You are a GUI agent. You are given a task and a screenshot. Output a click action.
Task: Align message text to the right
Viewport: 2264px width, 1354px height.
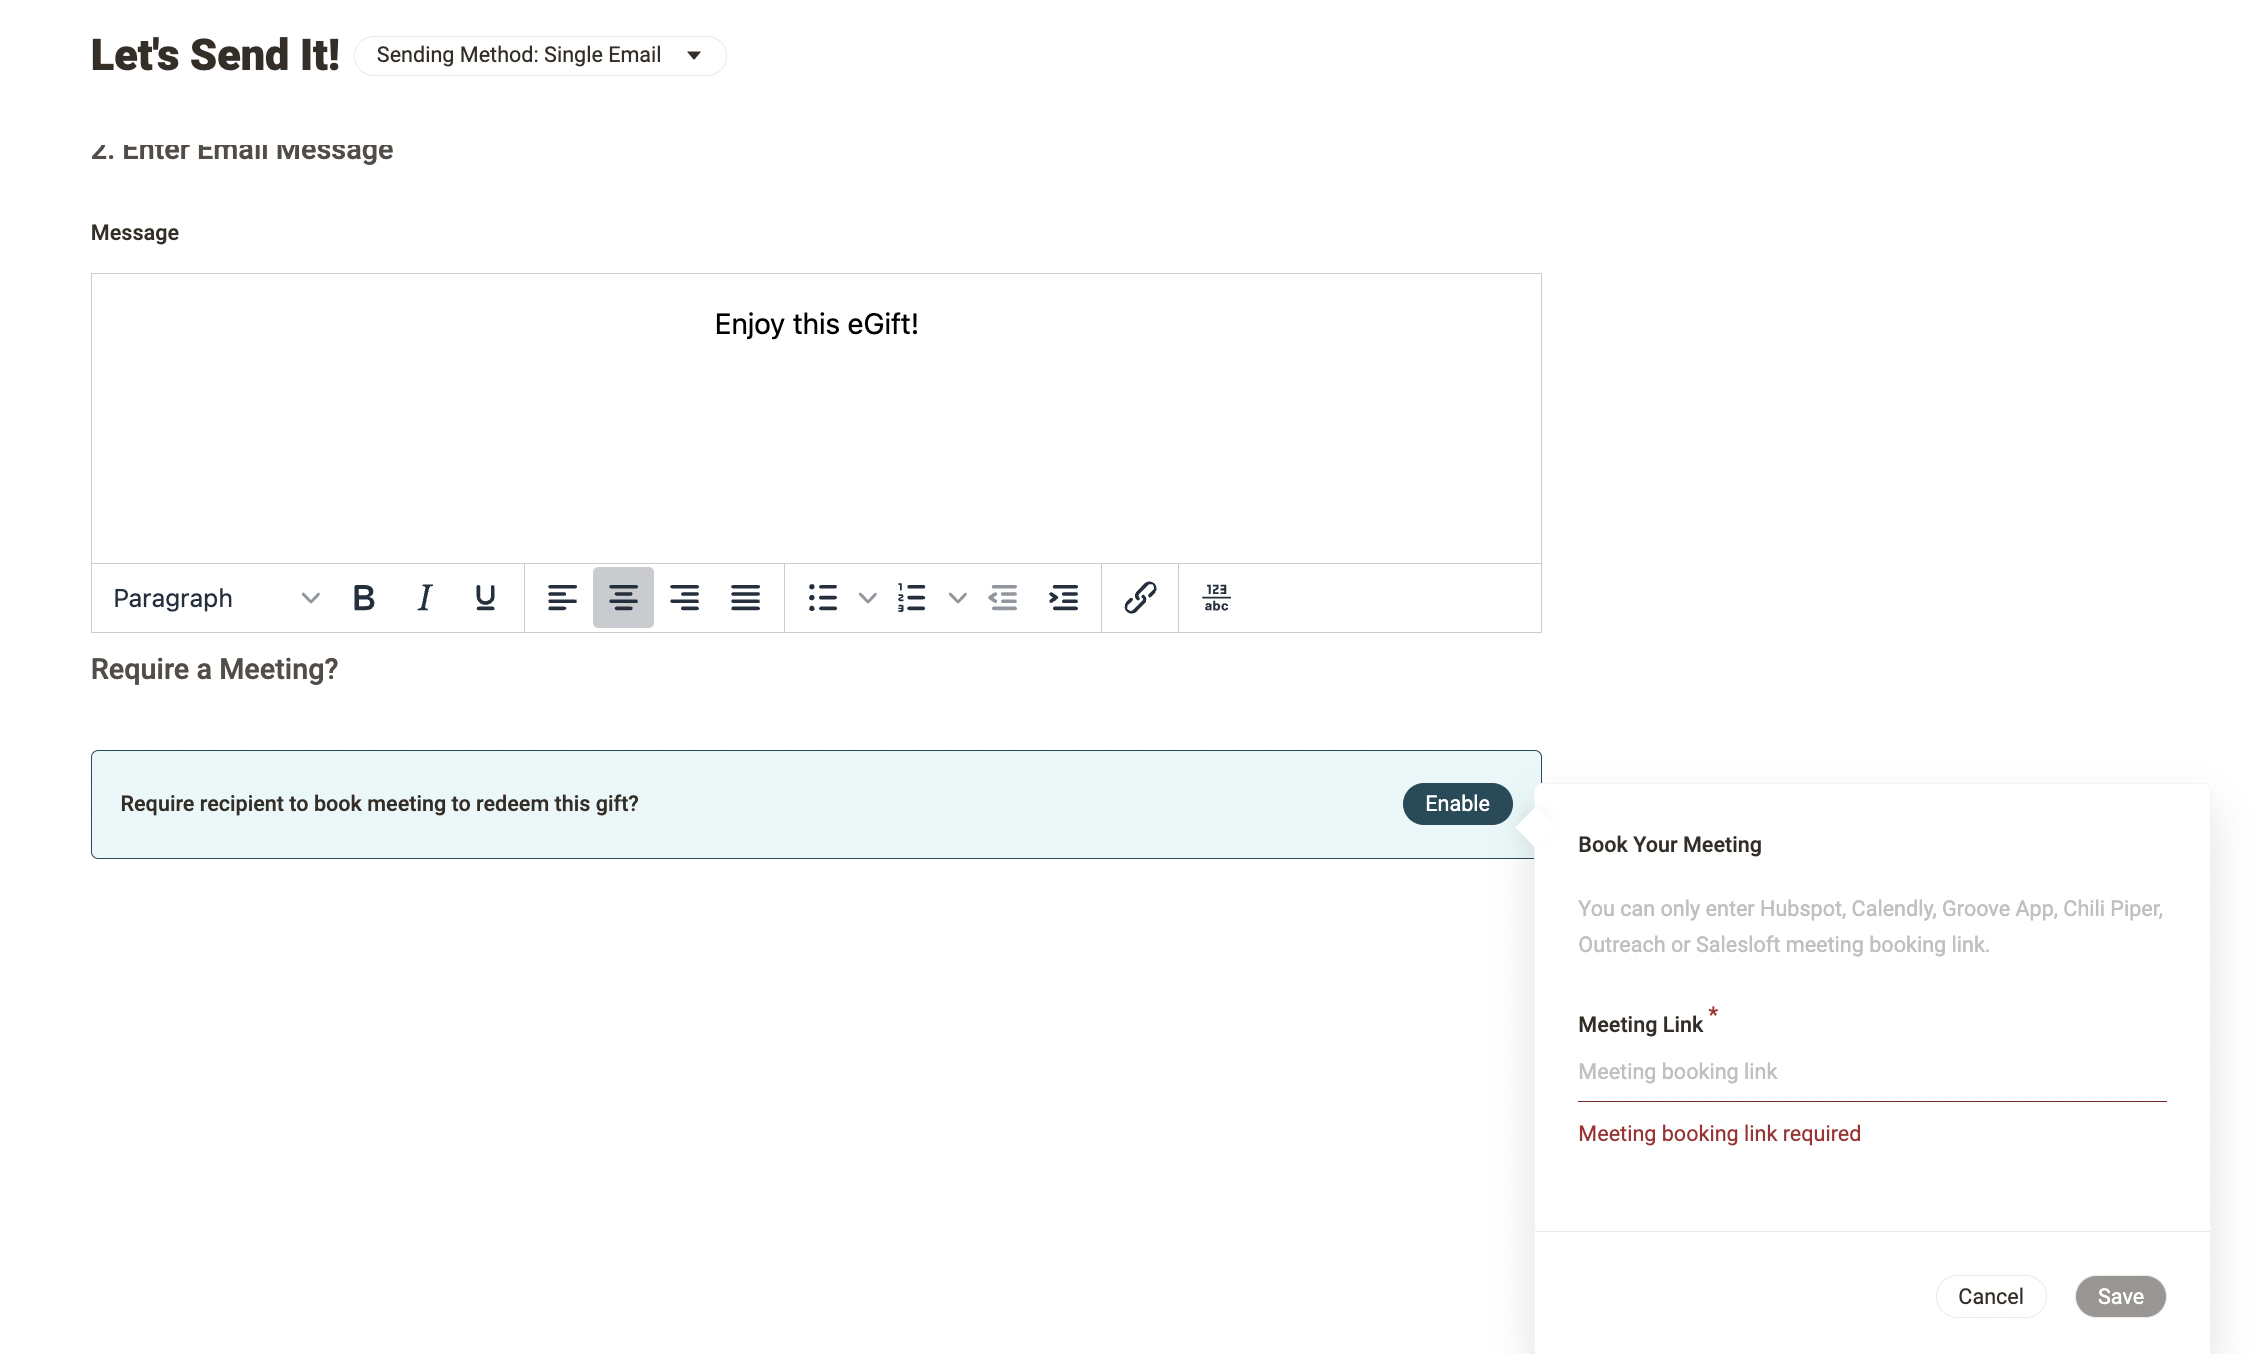[684, 598]
